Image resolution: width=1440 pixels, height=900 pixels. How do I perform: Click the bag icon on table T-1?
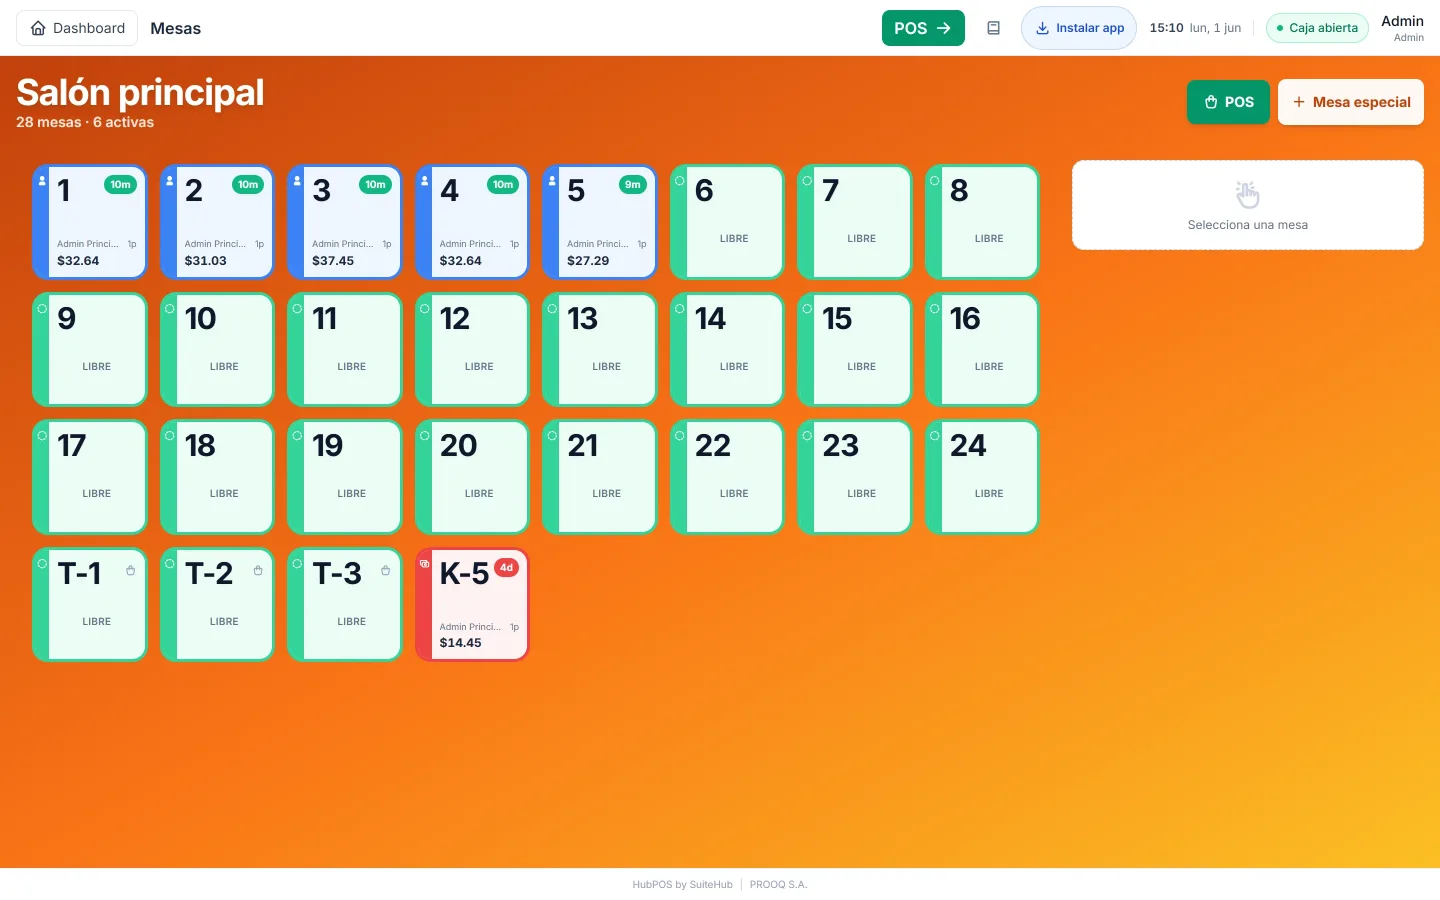(x=130, y=571)
